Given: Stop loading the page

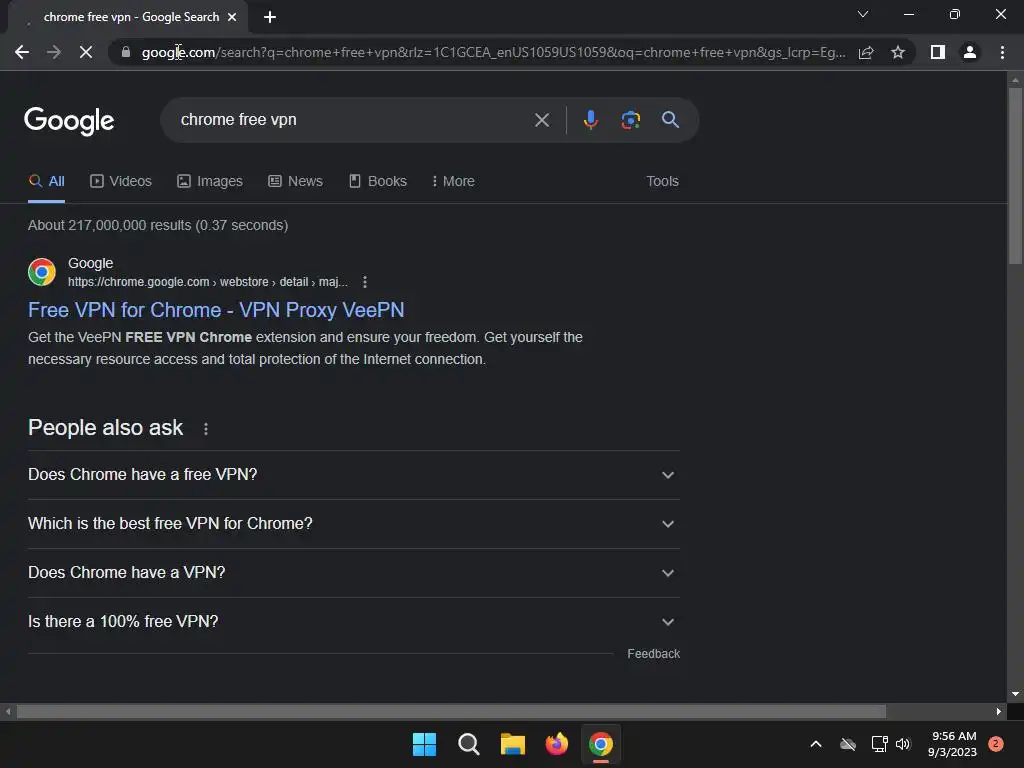Looking at the screenshot, I should 86,52.
